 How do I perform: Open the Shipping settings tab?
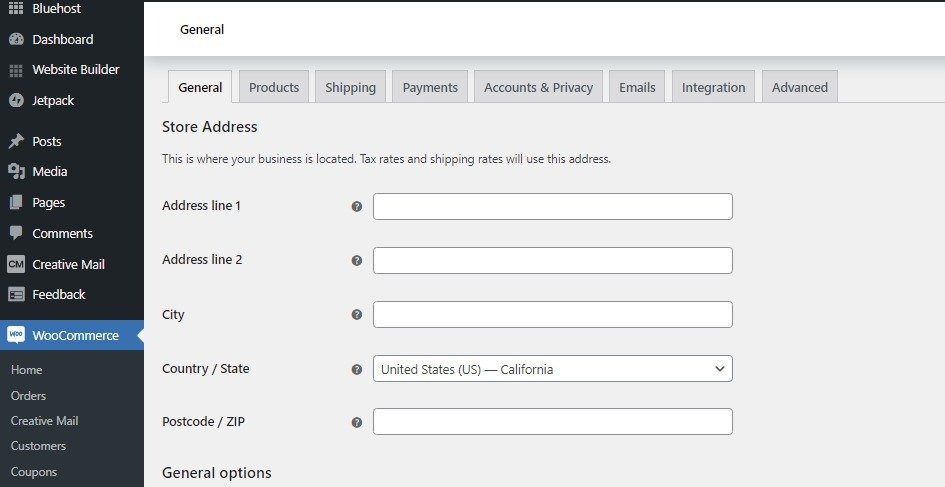point(350,87)
